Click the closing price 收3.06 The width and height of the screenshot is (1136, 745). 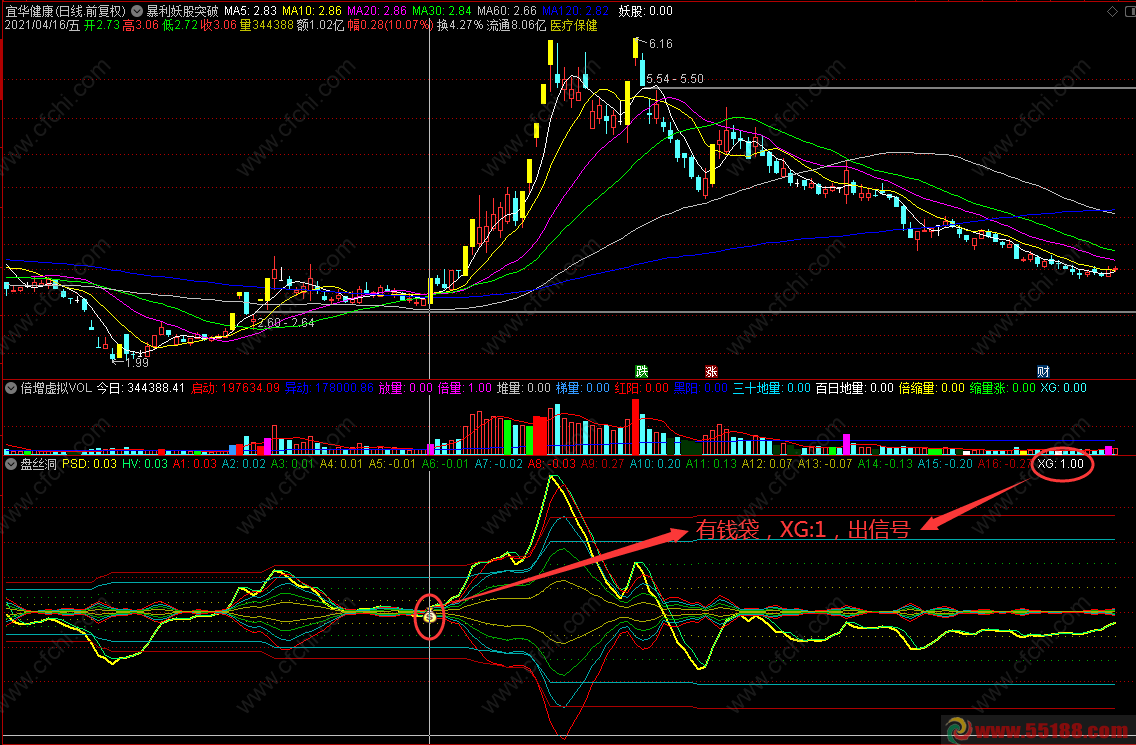pyautogui.click(x=219, y=25)
